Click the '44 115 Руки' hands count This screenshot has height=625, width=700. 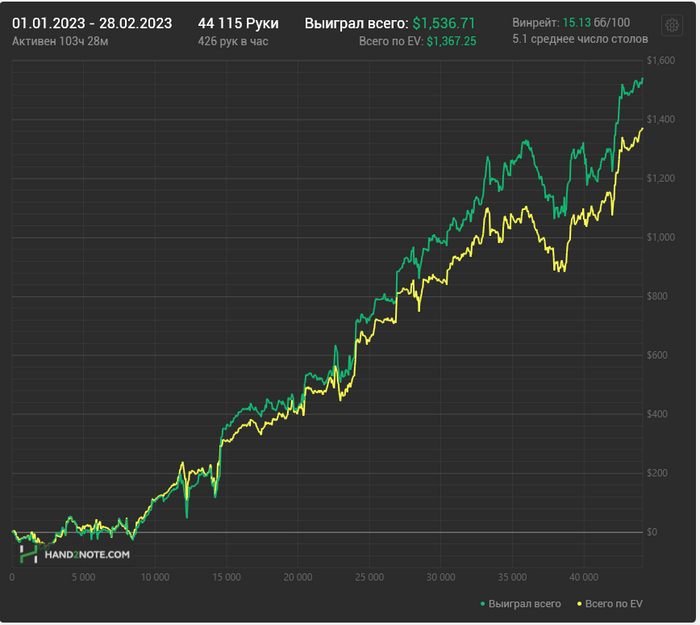(238, 23)
